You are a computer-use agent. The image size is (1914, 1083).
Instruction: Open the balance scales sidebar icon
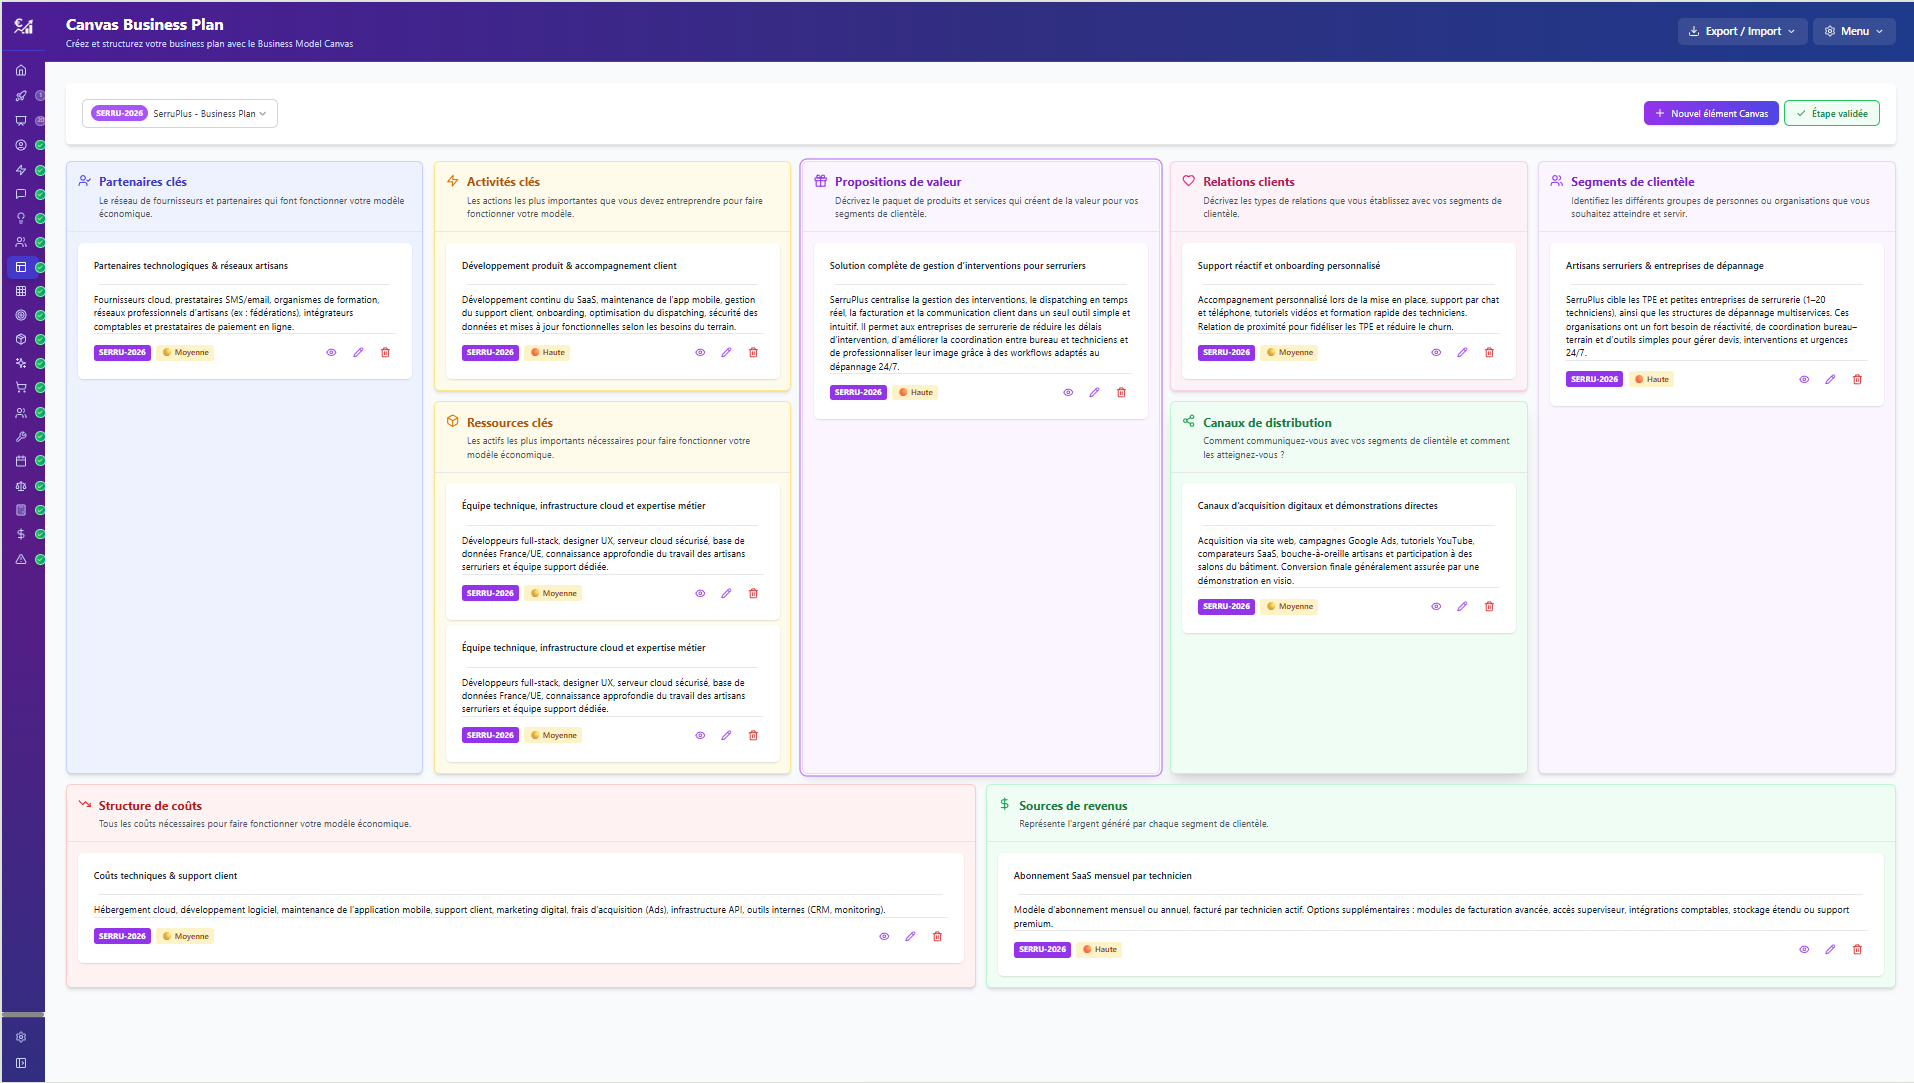click(21, 486)
